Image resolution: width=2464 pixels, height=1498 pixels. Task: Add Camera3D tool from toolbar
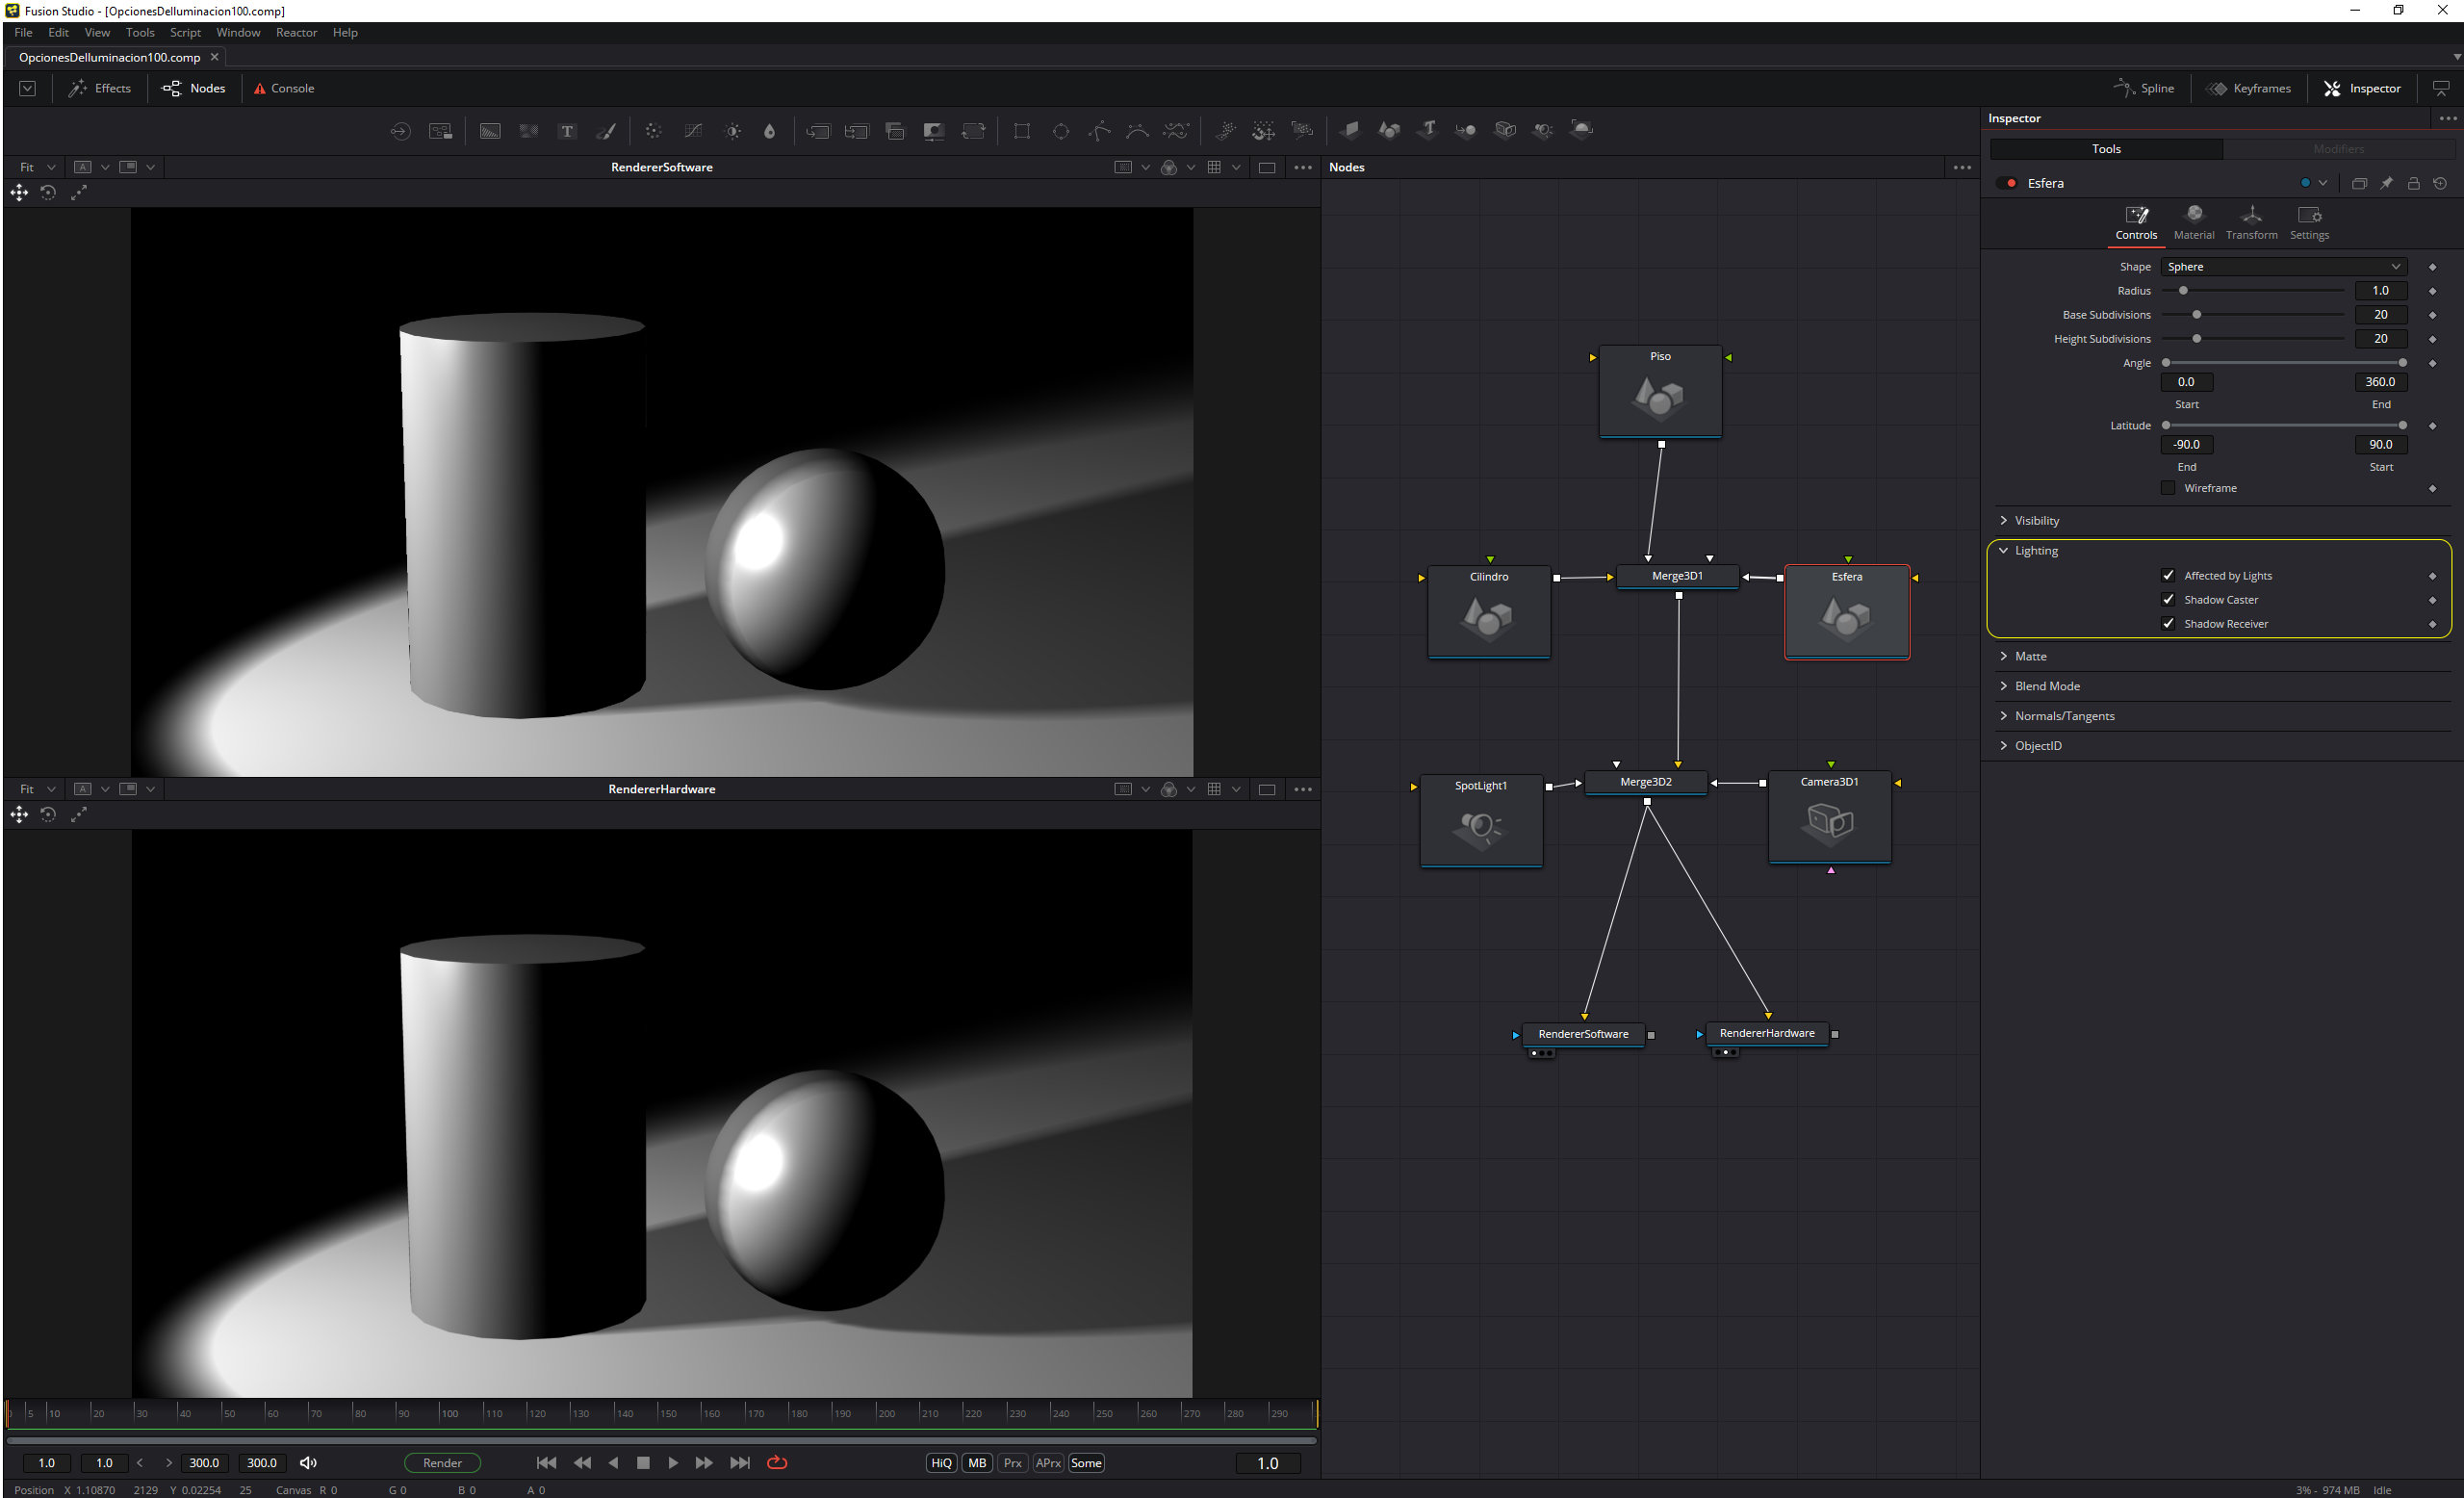(1504, 130)
